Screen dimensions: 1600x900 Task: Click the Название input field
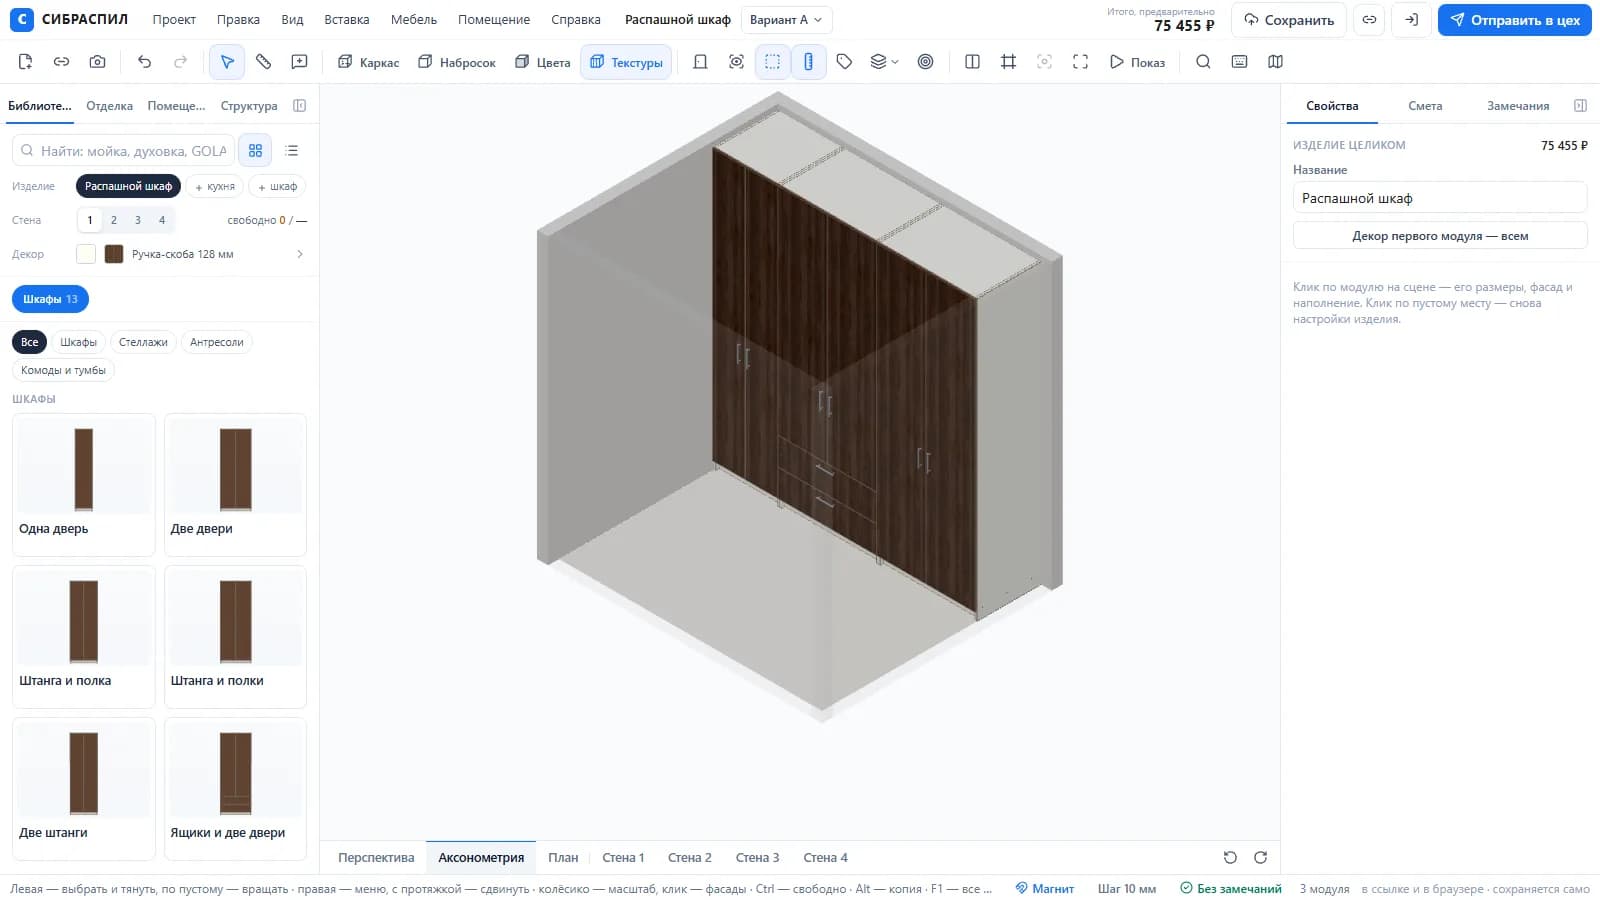click(1440, 198)
